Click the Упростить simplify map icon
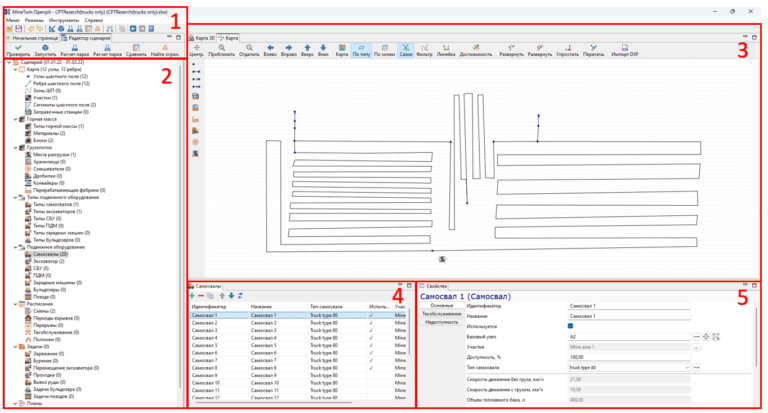The width and height of the screenshot is (768, 413). point(568,48)
